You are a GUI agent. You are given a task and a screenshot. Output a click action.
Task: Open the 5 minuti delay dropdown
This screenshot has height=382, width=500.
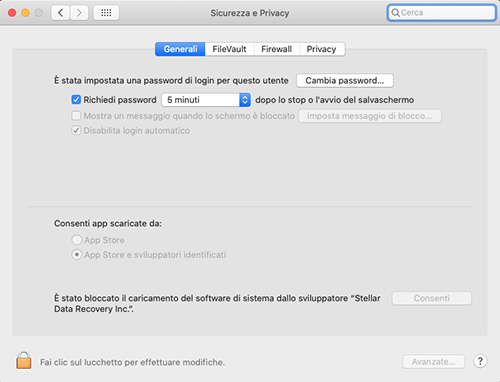[206, 100]
